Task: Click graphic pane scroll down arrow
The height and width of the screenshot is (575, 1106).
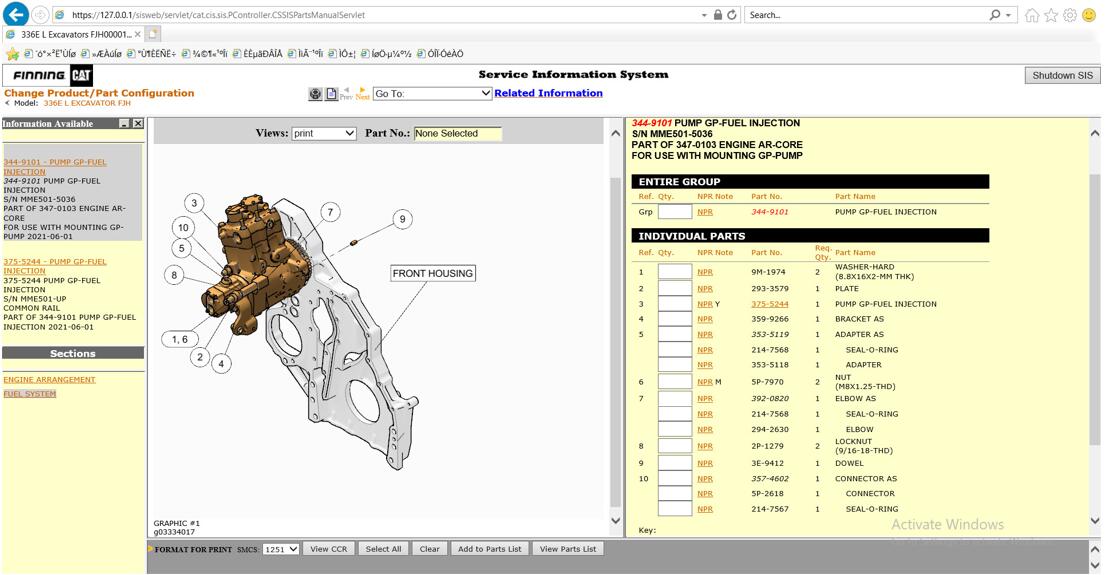Action: point(615,521)
